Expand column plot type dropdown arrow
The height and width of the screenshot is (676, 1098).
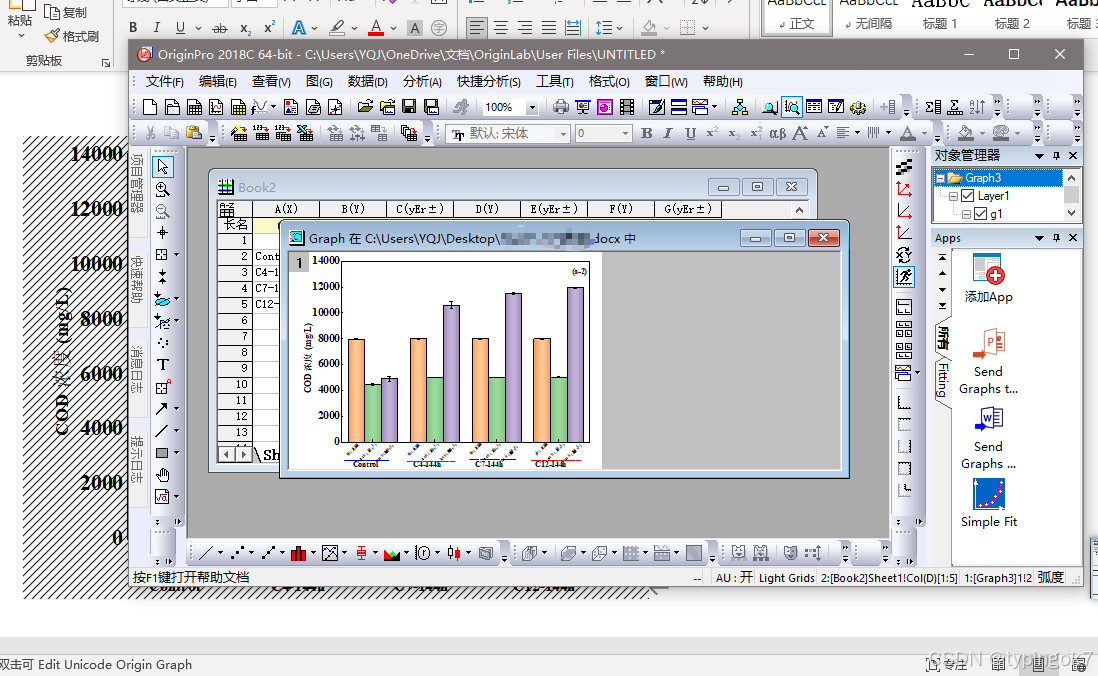pos(312,553)
